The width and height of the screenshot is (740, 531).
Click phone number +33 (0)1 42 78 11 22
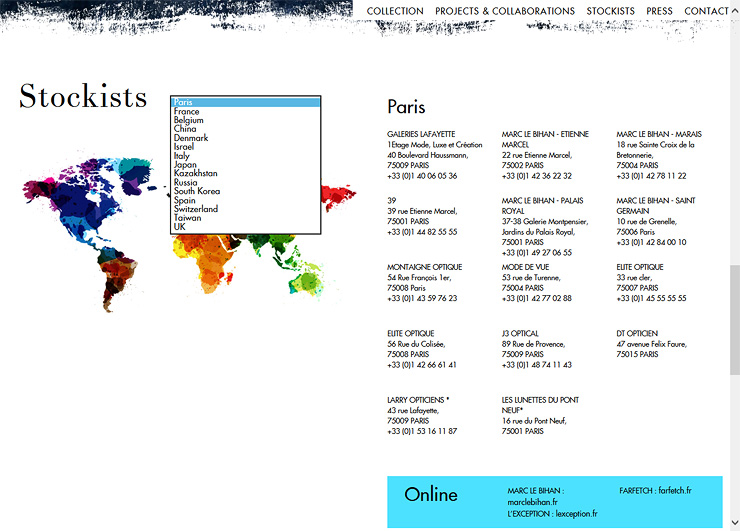[651, 176]
